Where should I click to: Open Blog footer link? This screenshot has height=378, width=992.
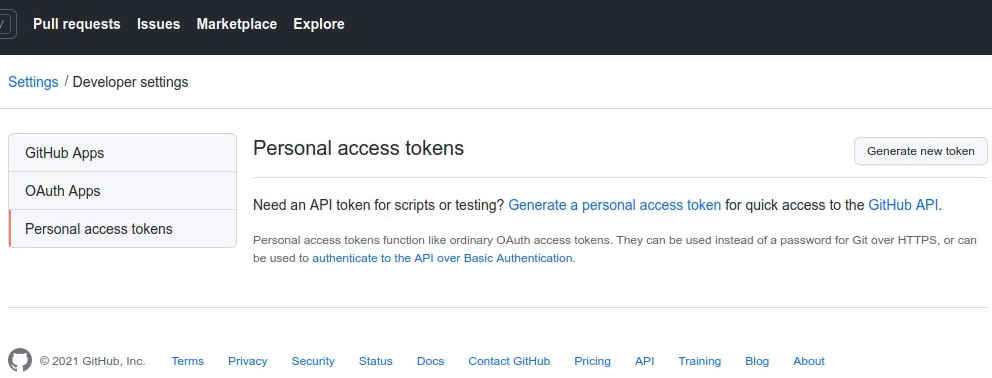pyautogui.click(x=757, y=361)
